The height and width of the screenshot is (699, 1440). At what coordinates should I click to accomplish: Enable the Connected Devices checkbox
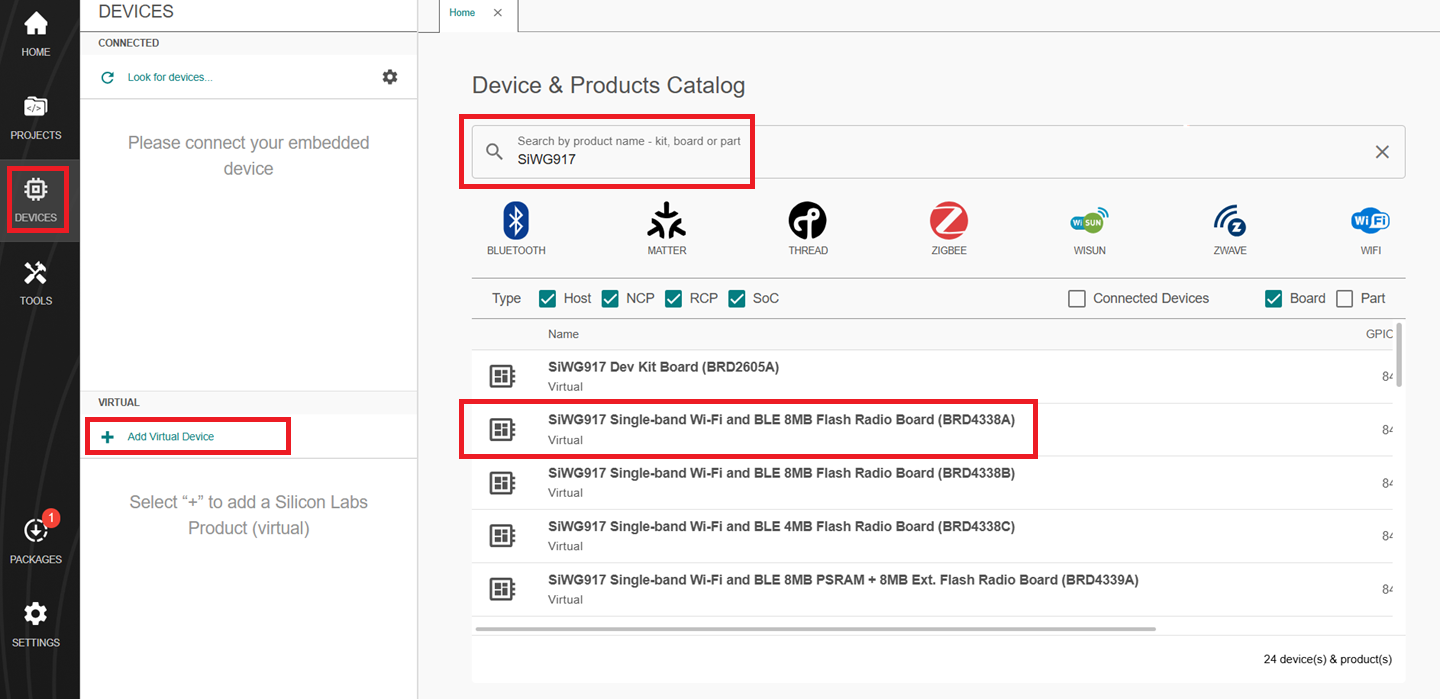coord(1077,298)
